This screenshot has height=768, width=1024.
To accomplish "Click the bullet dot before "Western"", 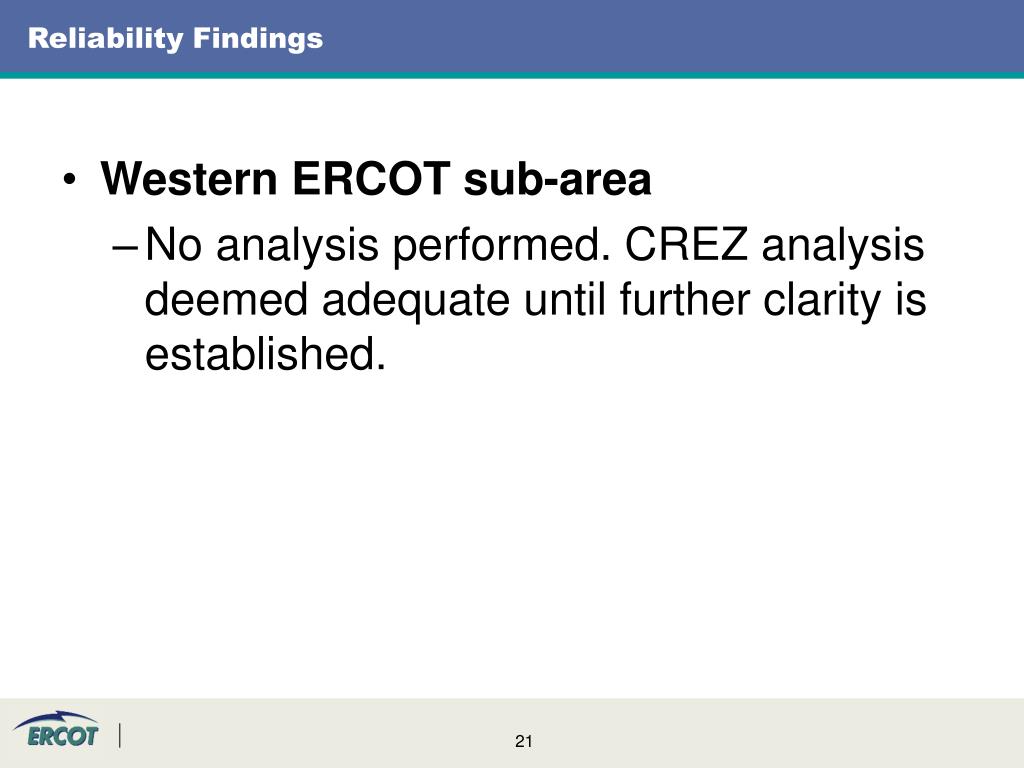I will pos(70,179).
